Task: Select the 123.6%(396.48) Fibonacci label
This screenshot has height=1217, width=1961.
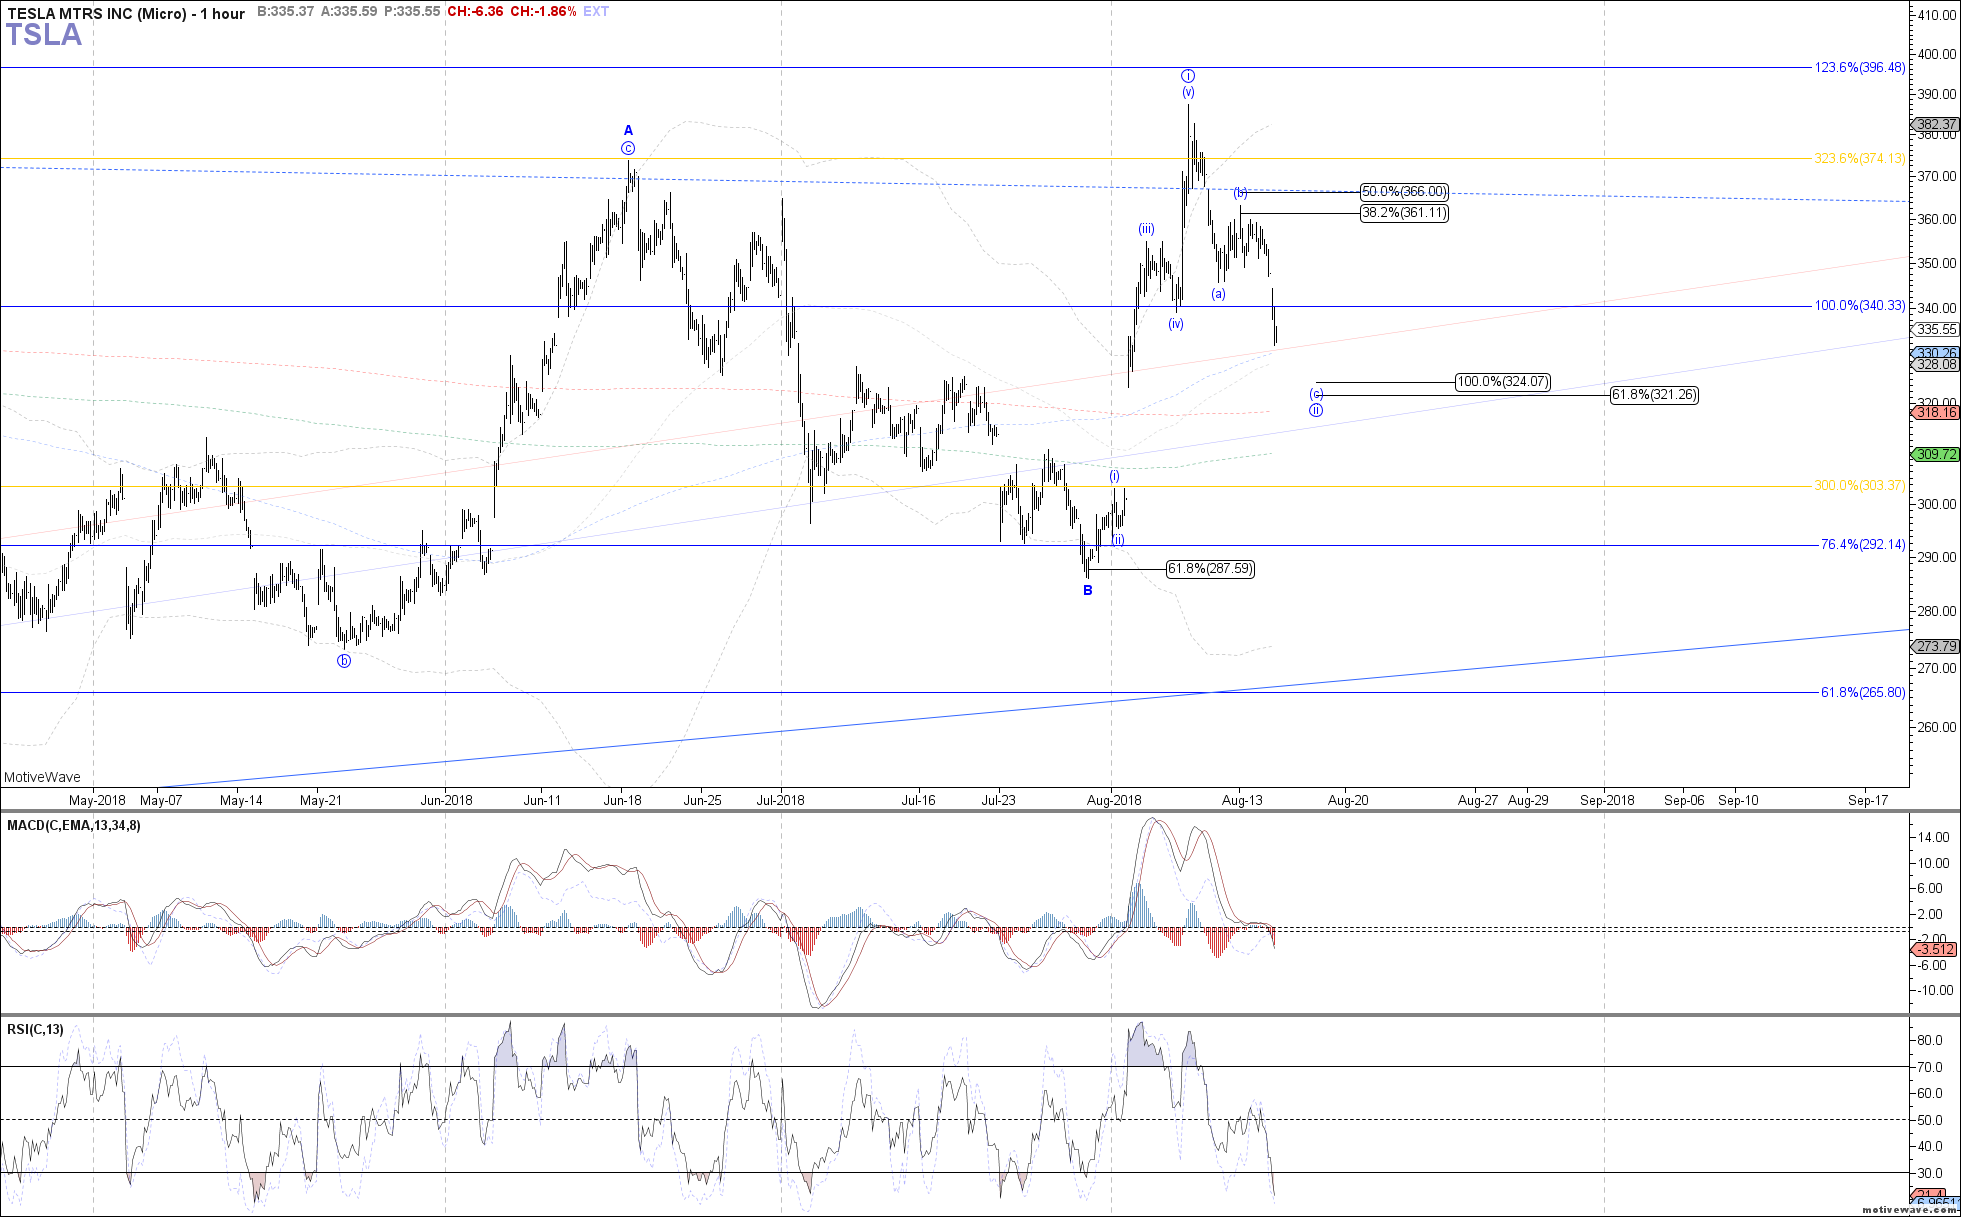Action: (x=1860, y=68)
